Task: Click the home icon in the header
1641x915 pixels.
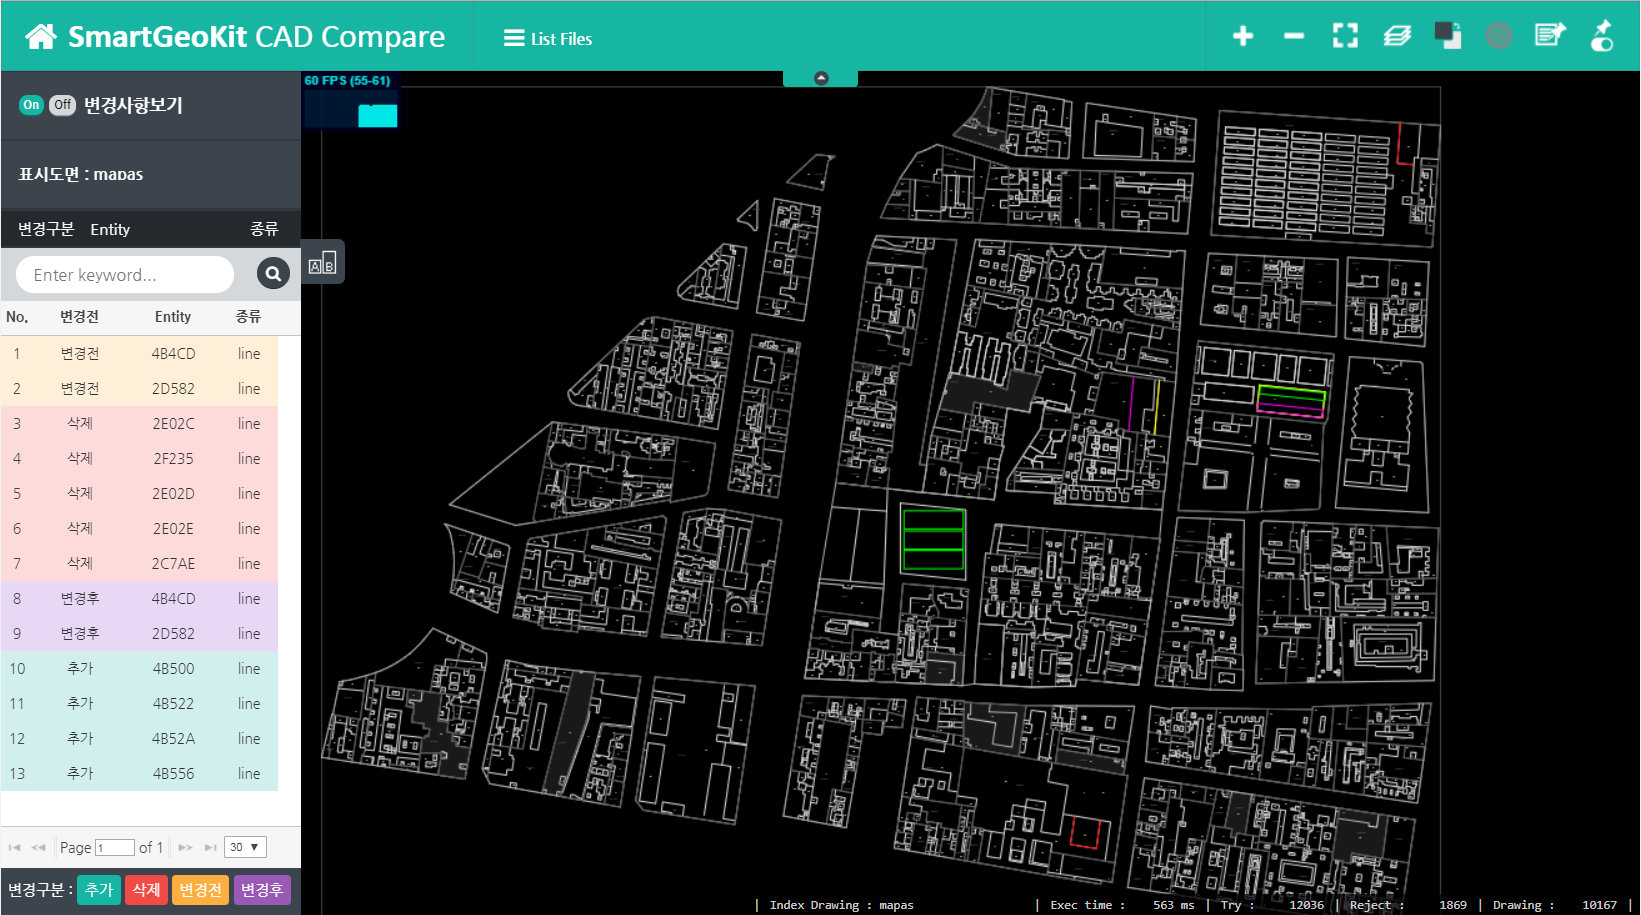Action: [41, 37]
